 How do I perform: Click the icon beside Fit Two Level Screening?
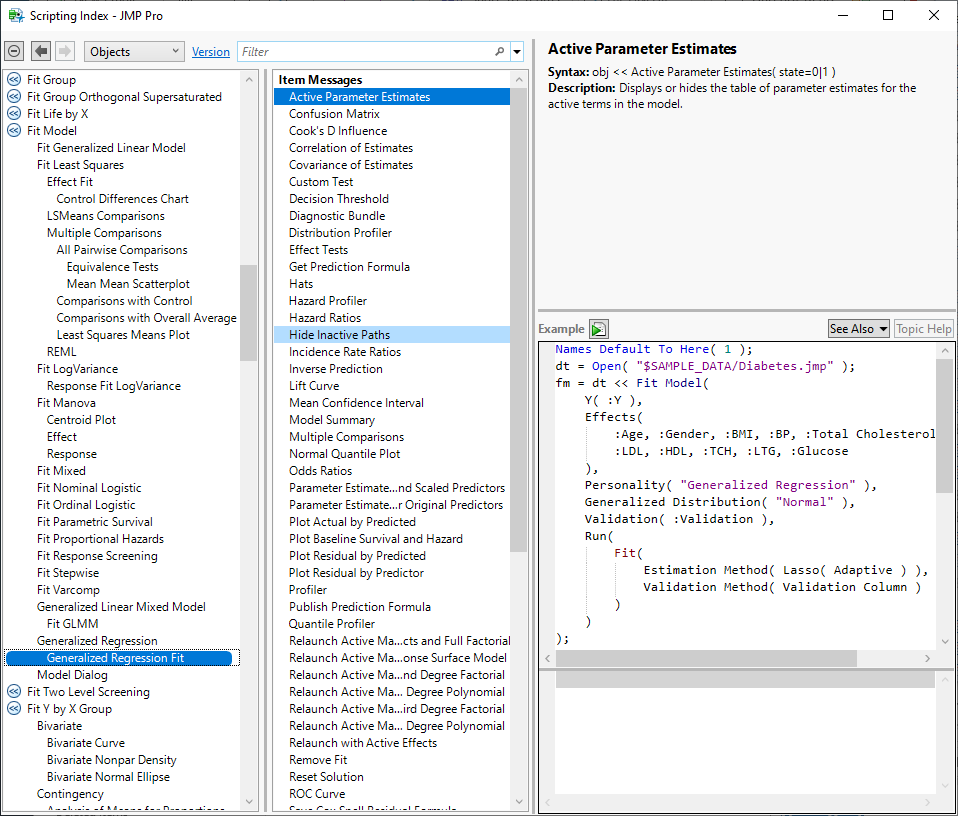tap(14, 692)
